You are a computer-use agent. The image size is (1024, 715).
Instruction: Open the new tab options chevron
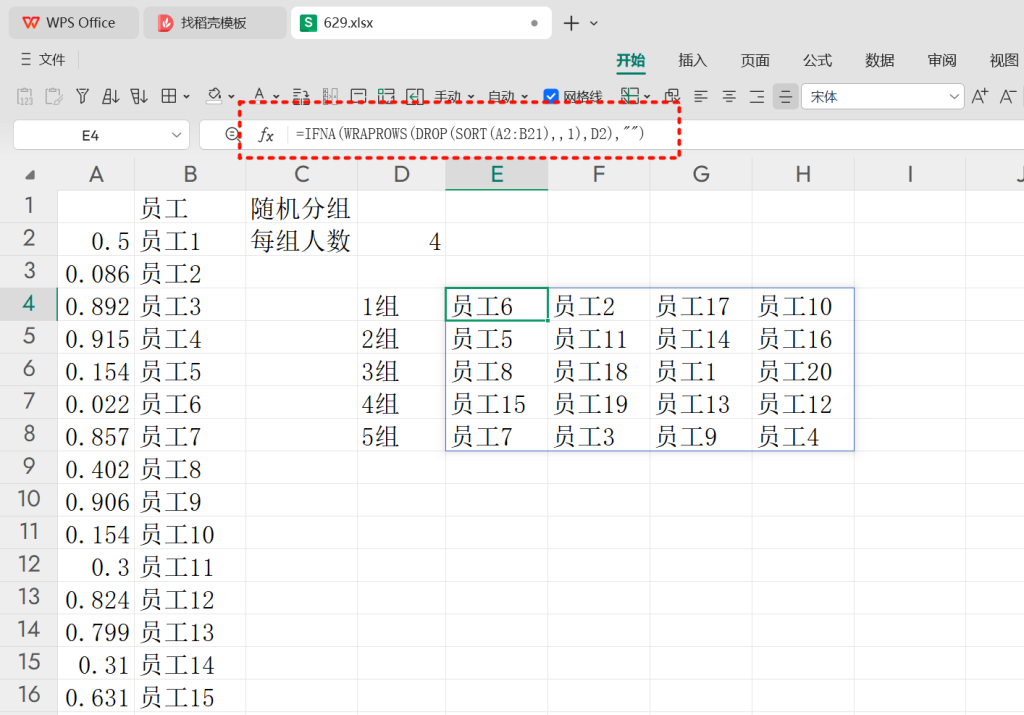[594, 24]
